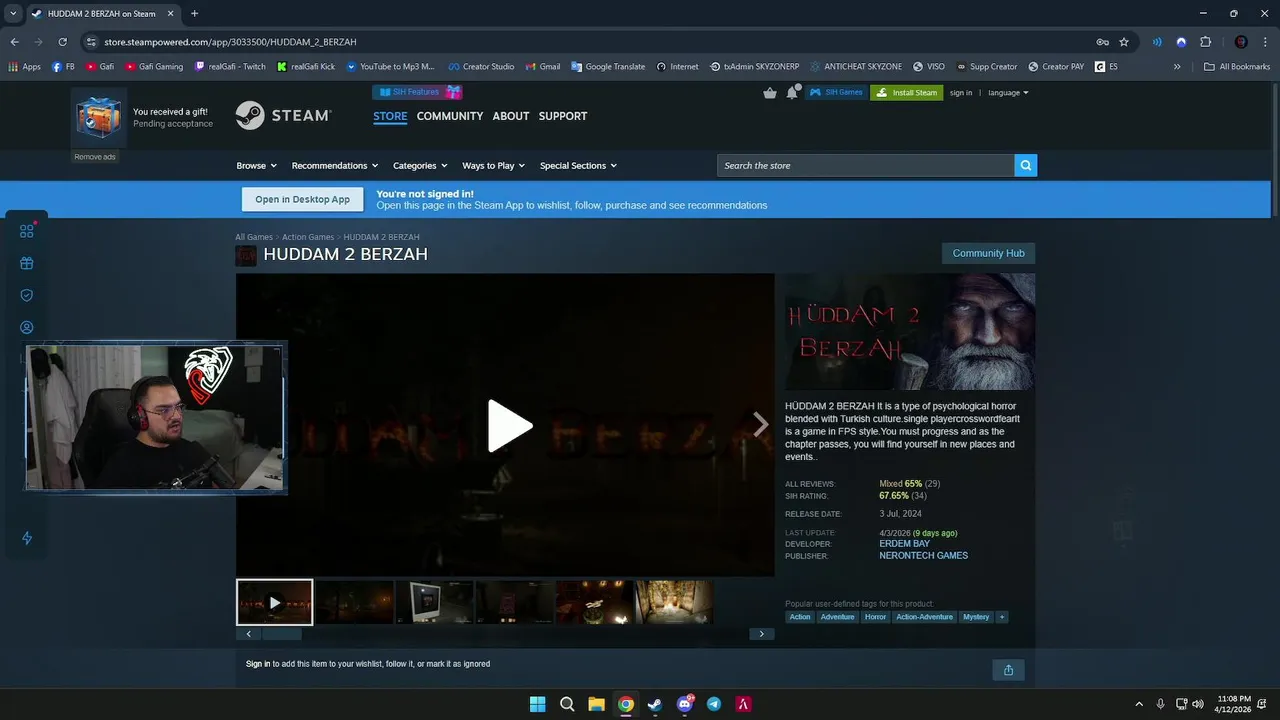Viewport: 1280px width, 720px height.
Task: Click the Remove ads label
Action: (x=95, y=157)
